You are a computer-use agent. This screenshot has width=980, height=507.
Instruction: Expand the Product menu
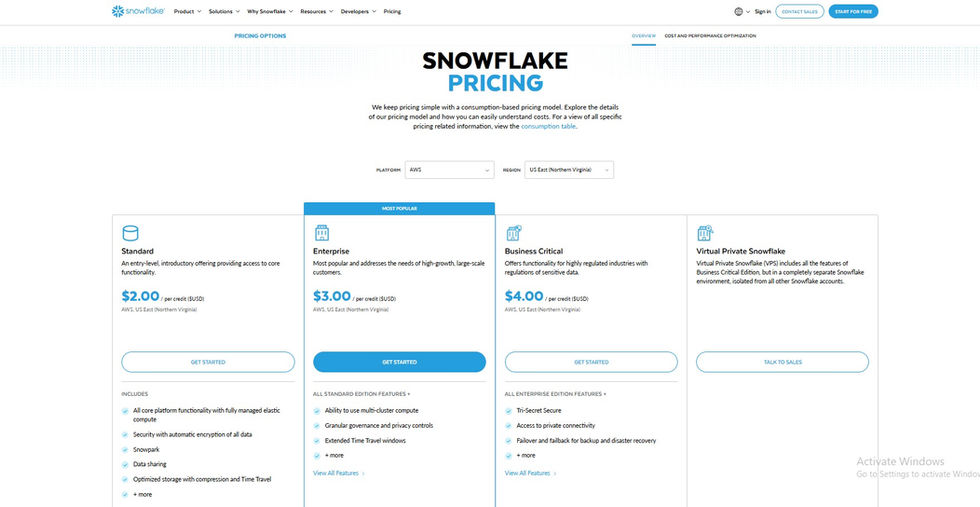point(187,11)
